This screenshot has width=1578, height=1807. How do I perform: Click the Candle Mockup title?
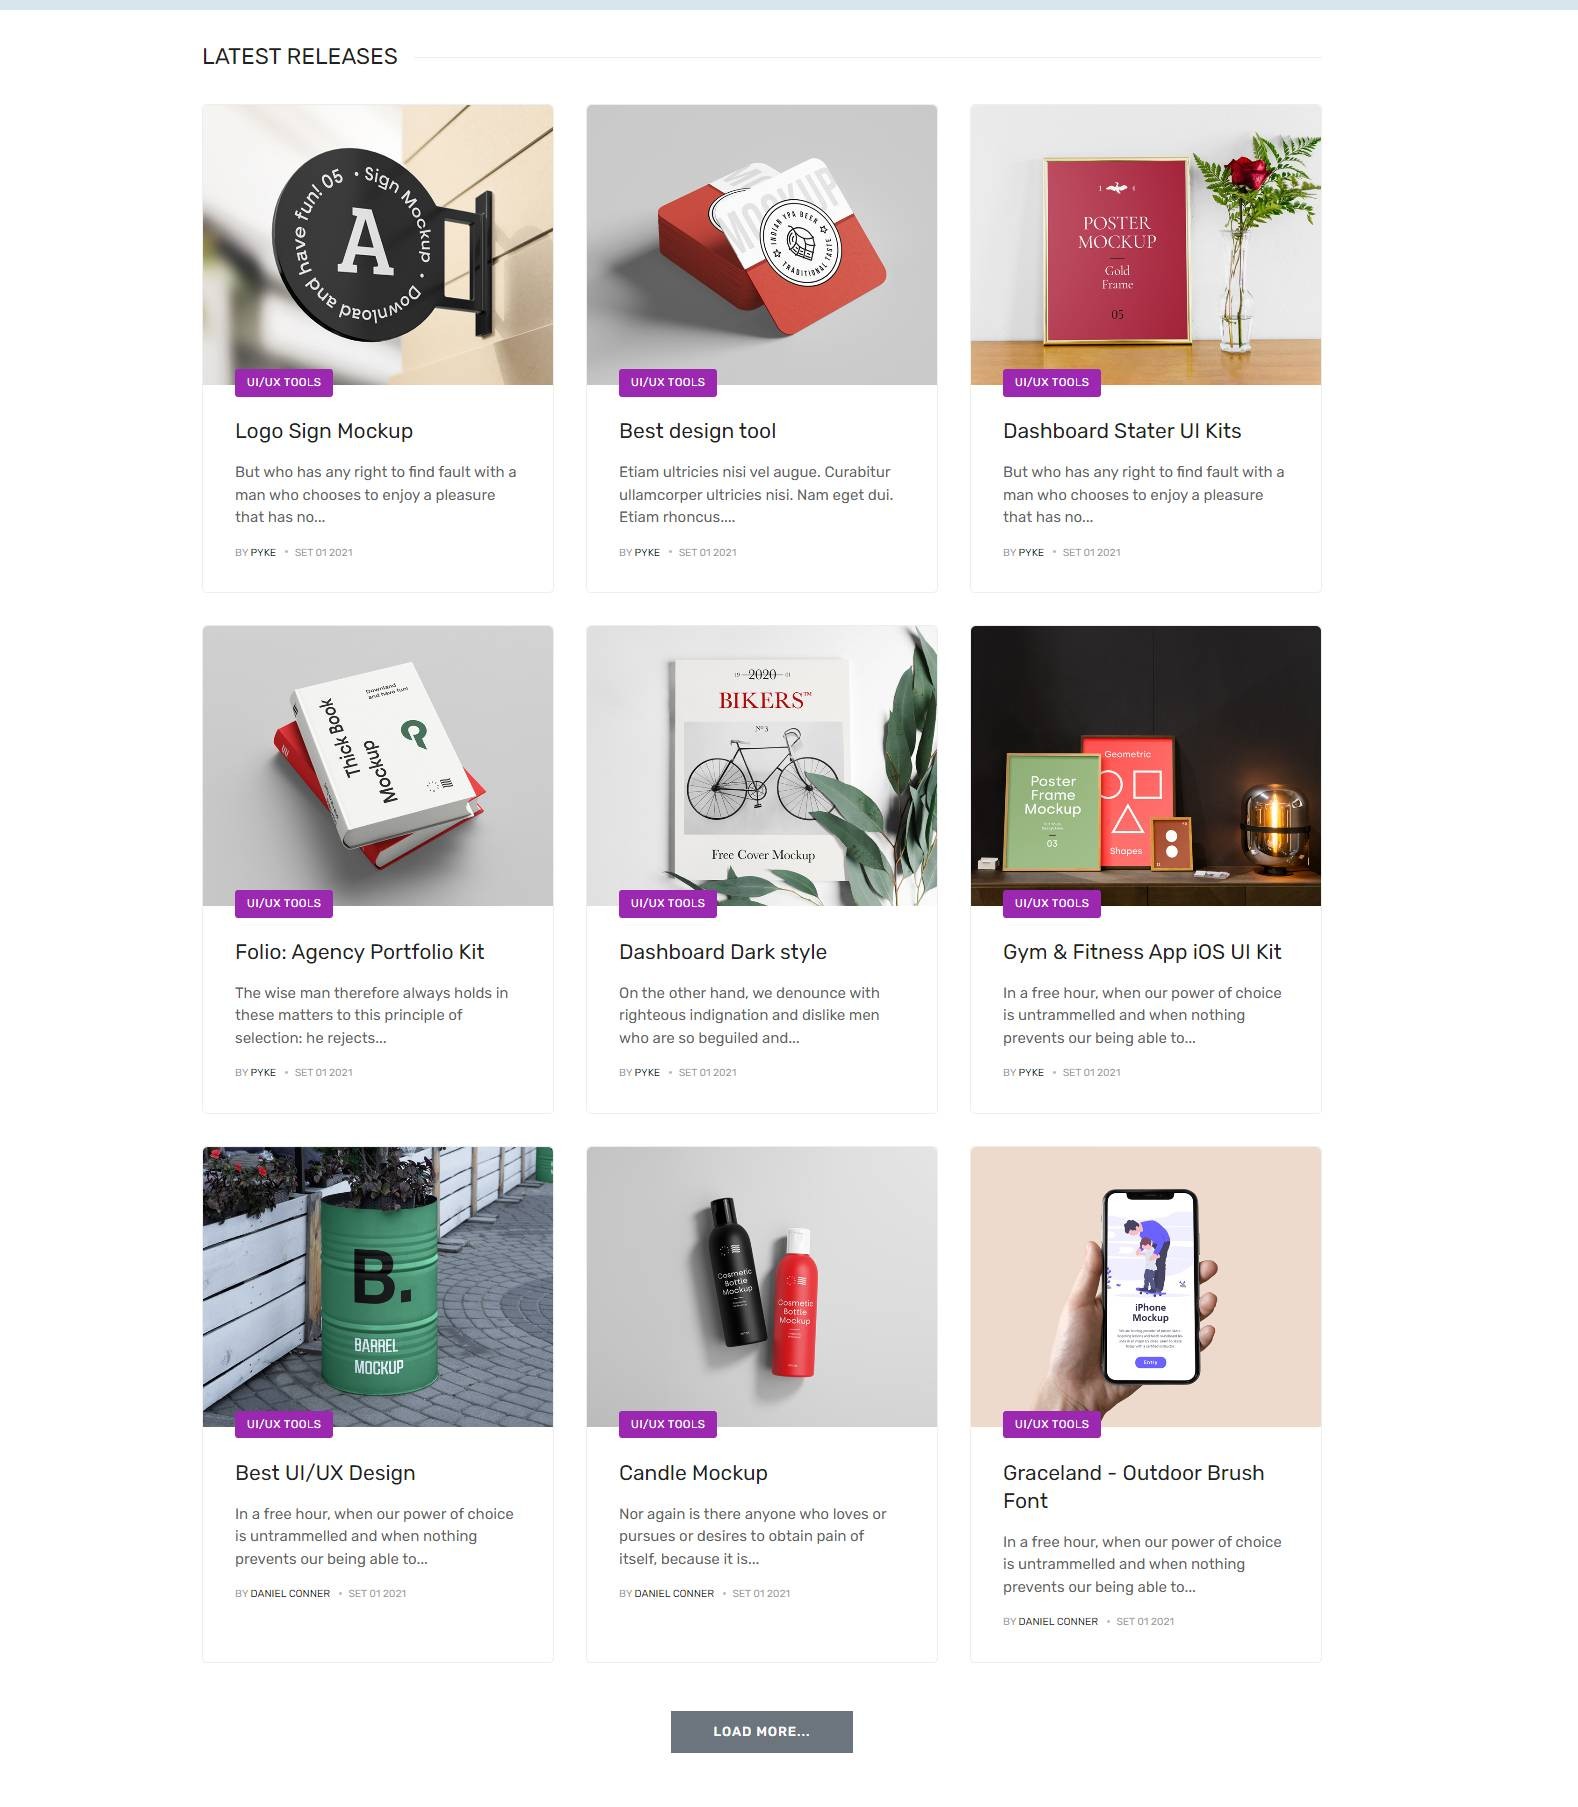[x=693, y=1473]
